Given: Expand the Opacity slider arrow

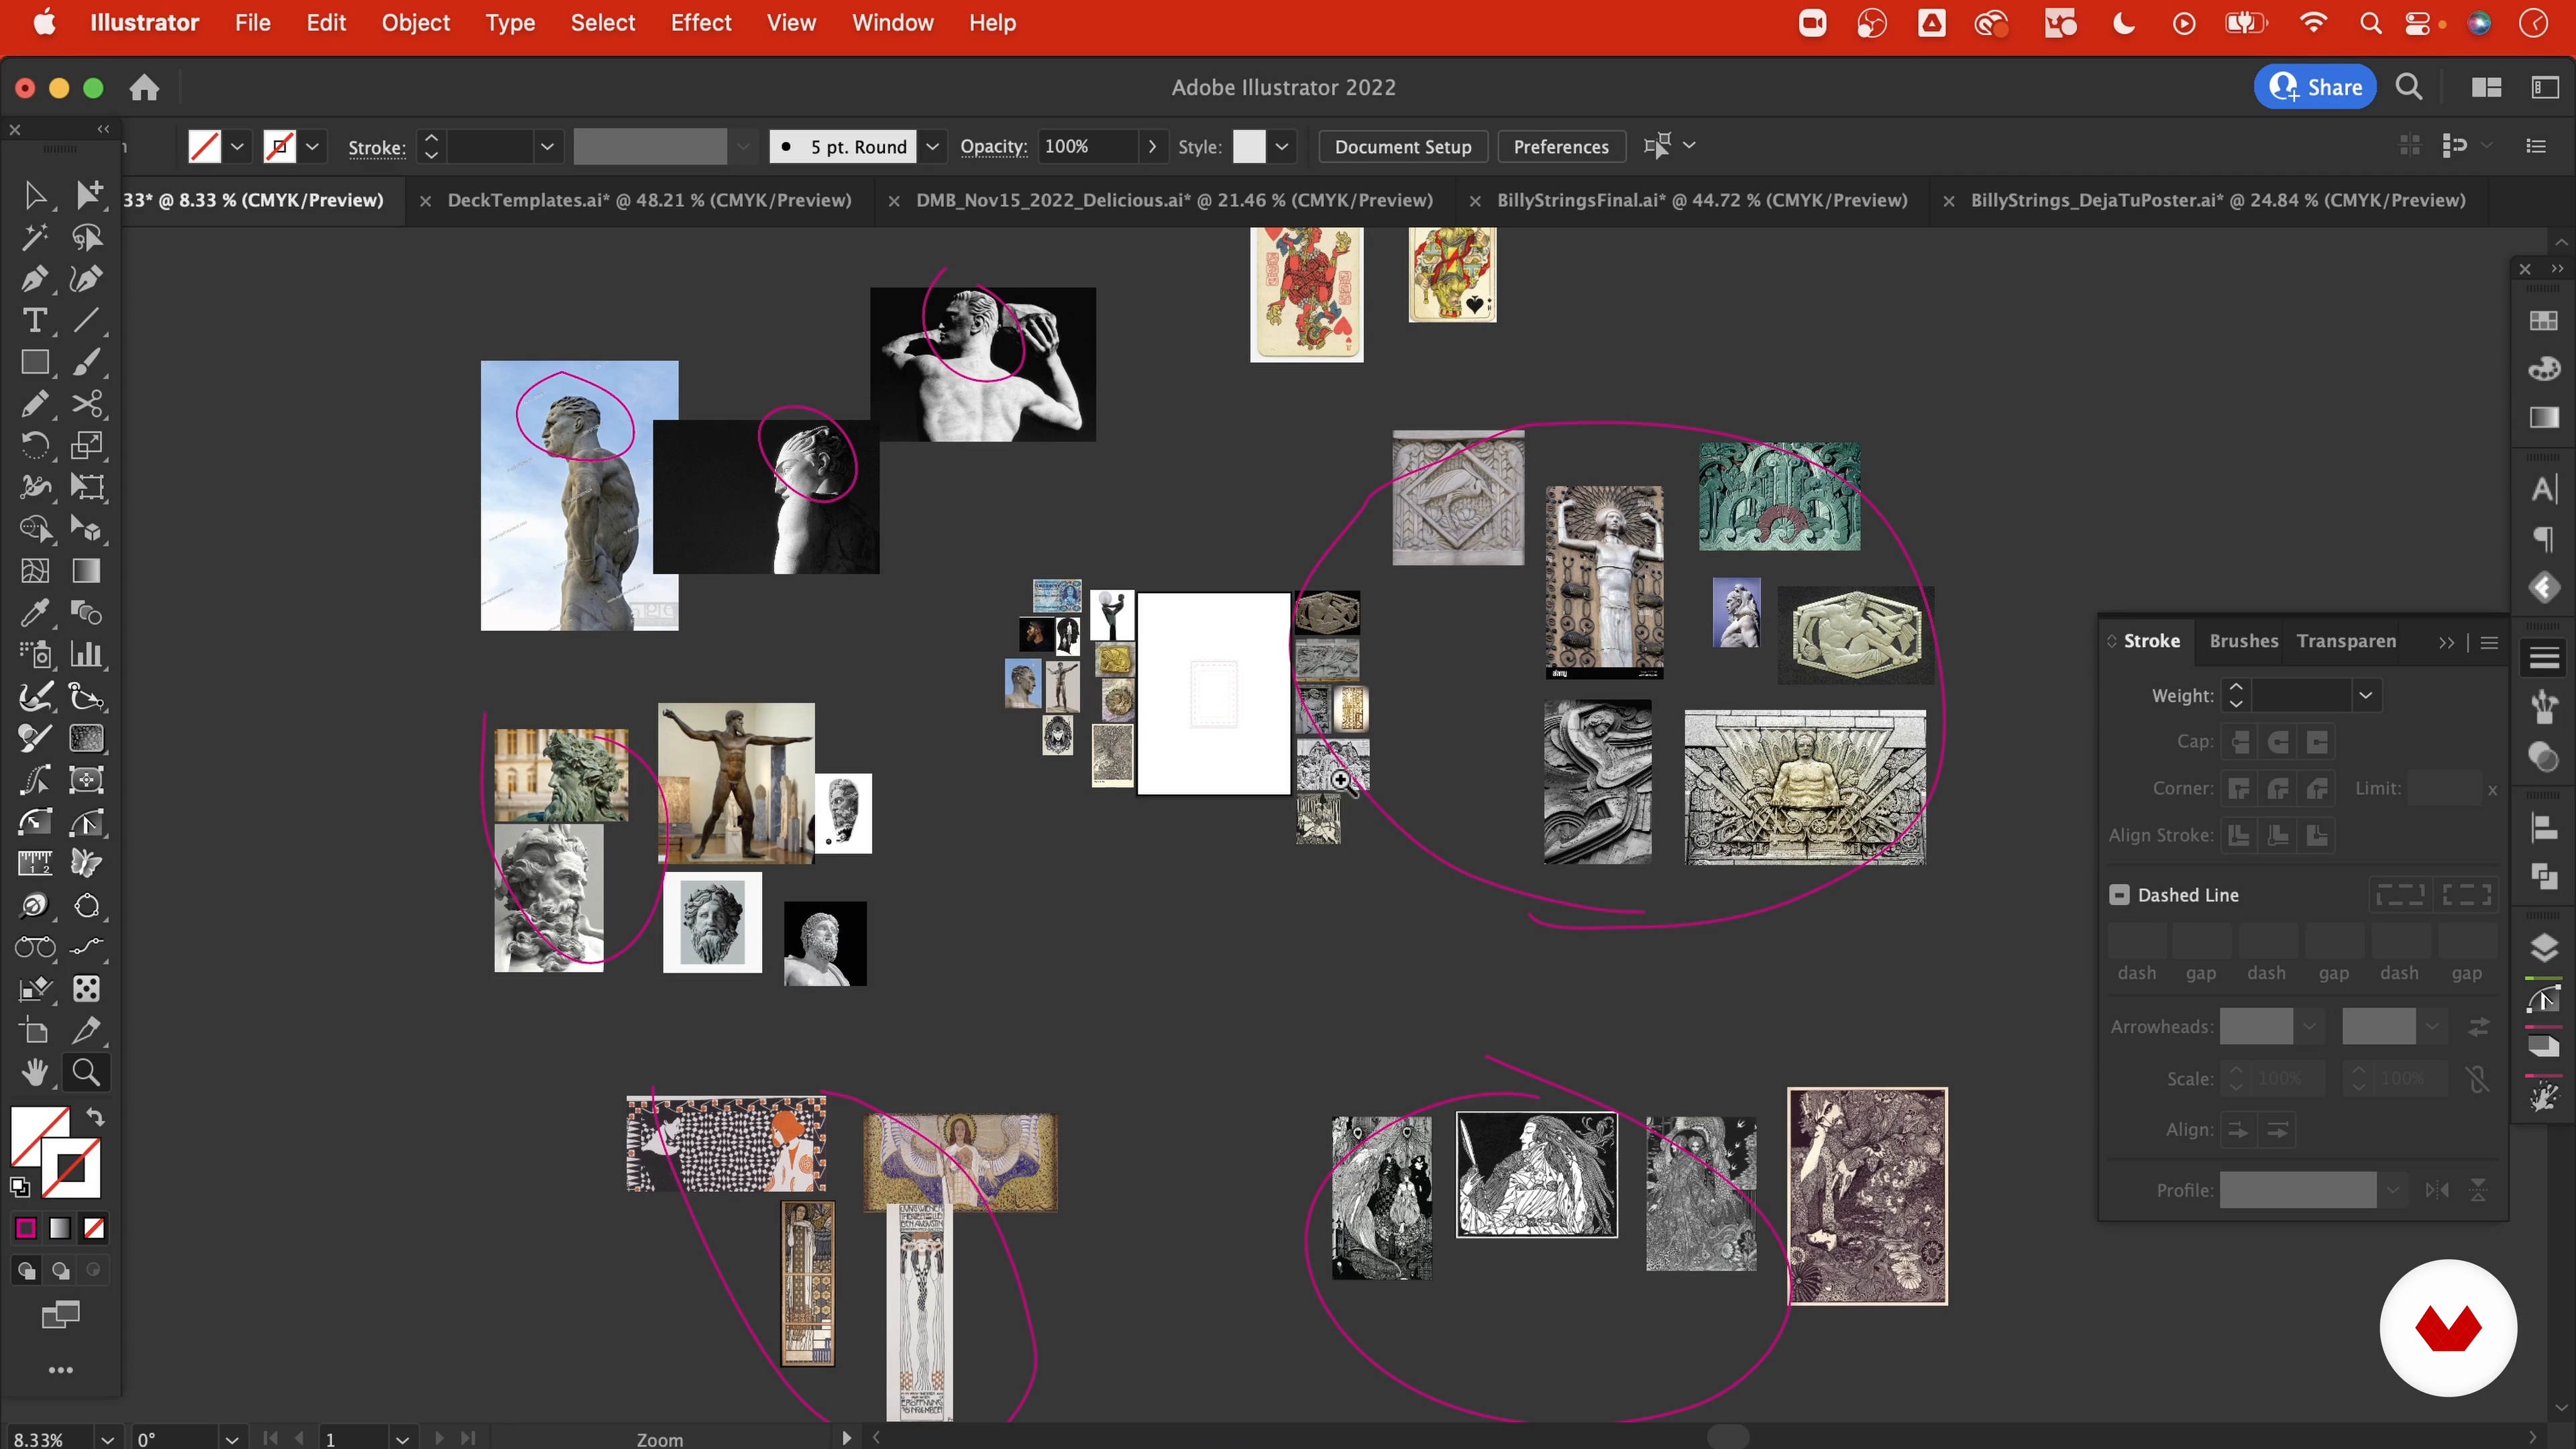Looking at the screenshot, I should [1153, 147].
